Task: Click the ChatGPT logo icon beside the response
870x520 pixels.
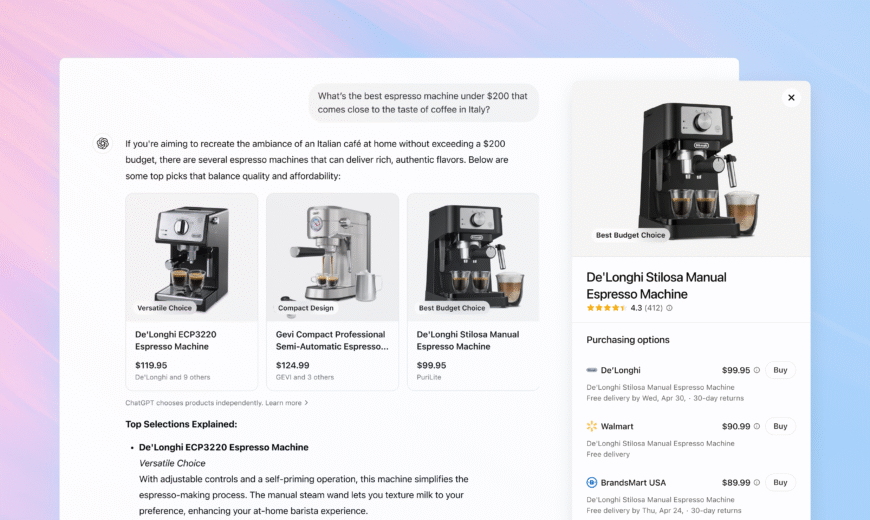Action: [x=103, y=144]
